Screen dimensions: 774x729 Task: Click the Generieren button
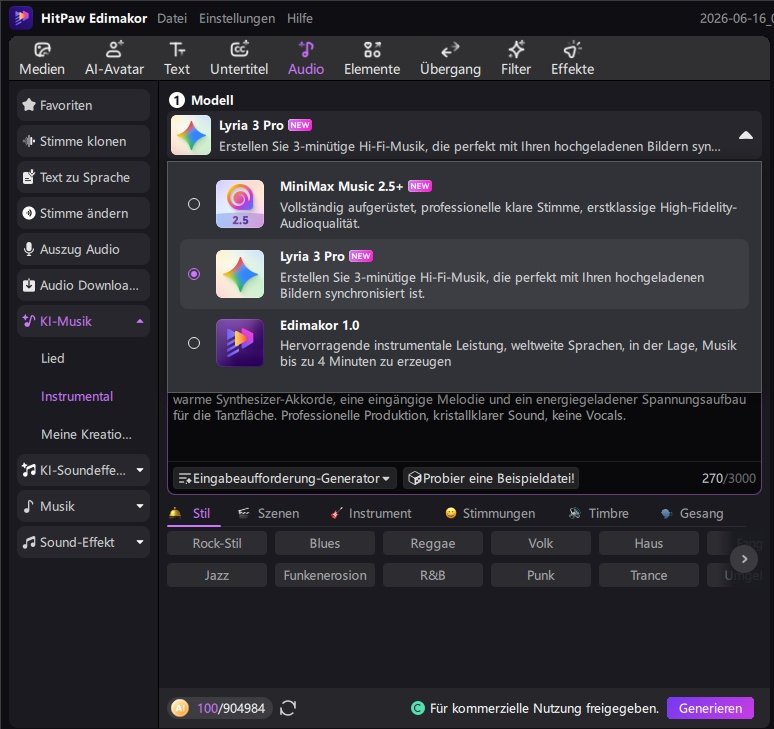(x=710, y=708)
